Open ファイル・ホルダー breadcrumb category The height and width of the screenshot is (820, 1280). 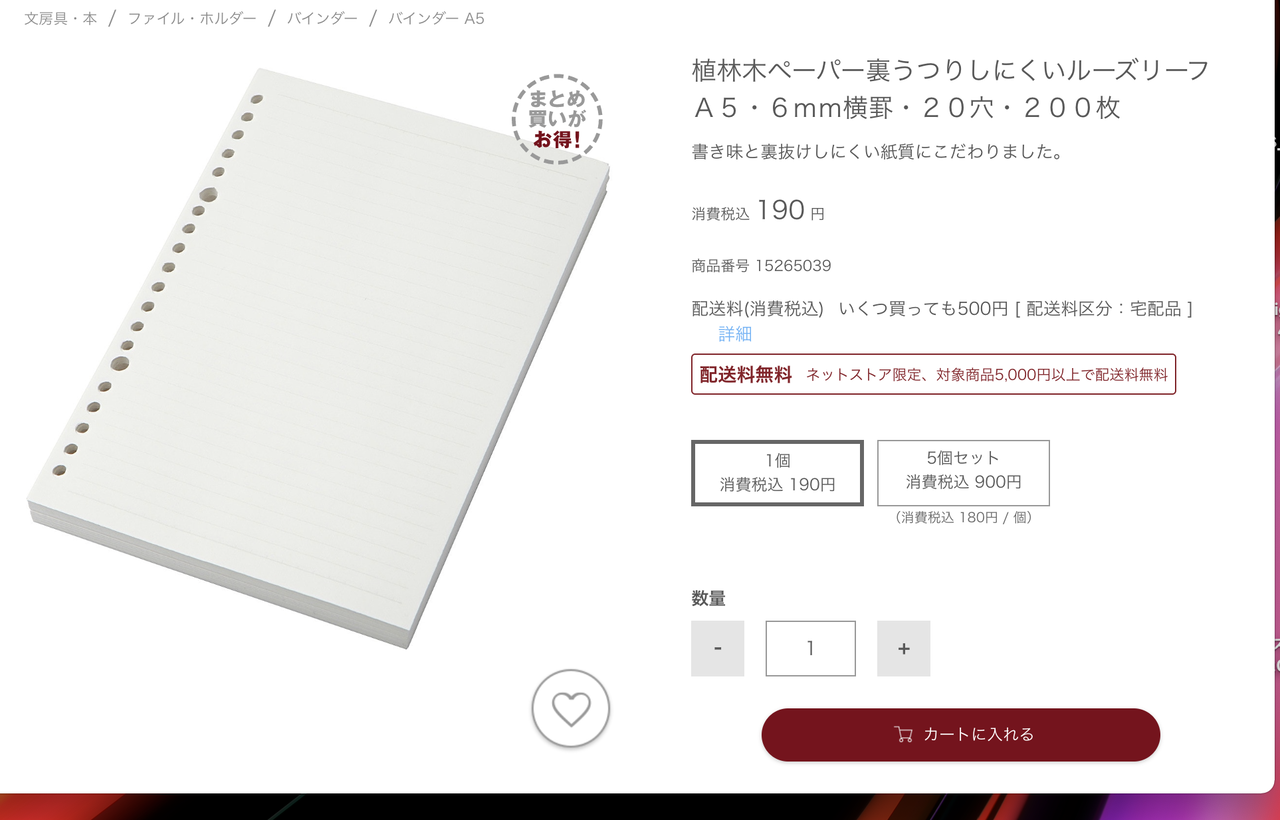[192, 18]
